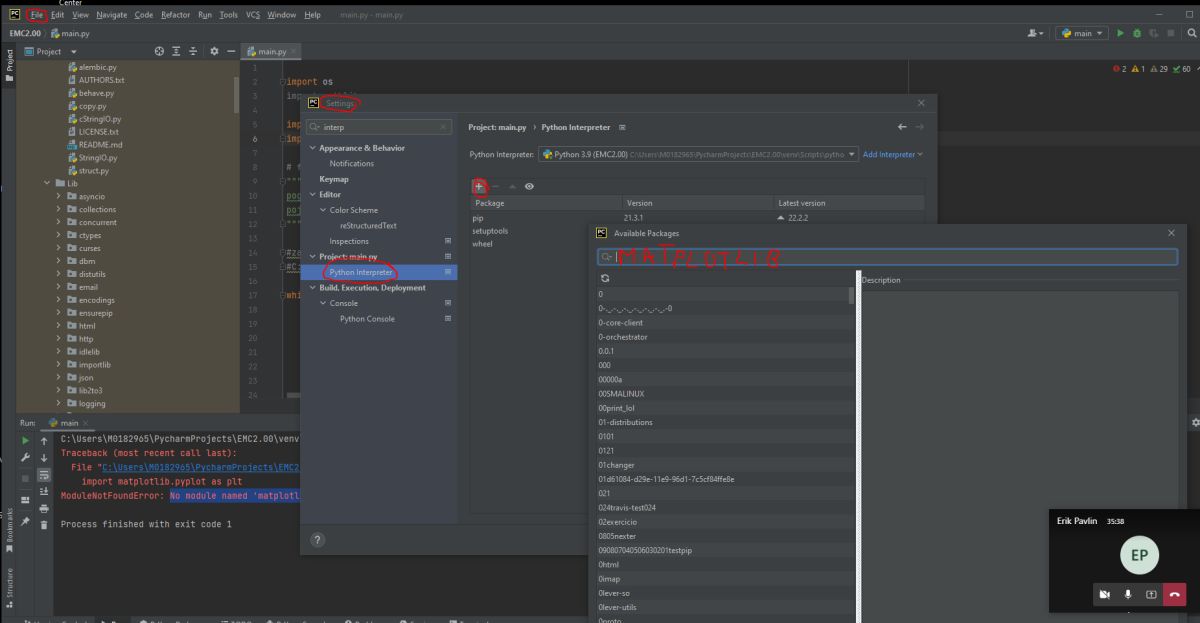Rerun main in the Run panel

click(x=26, y=440)
